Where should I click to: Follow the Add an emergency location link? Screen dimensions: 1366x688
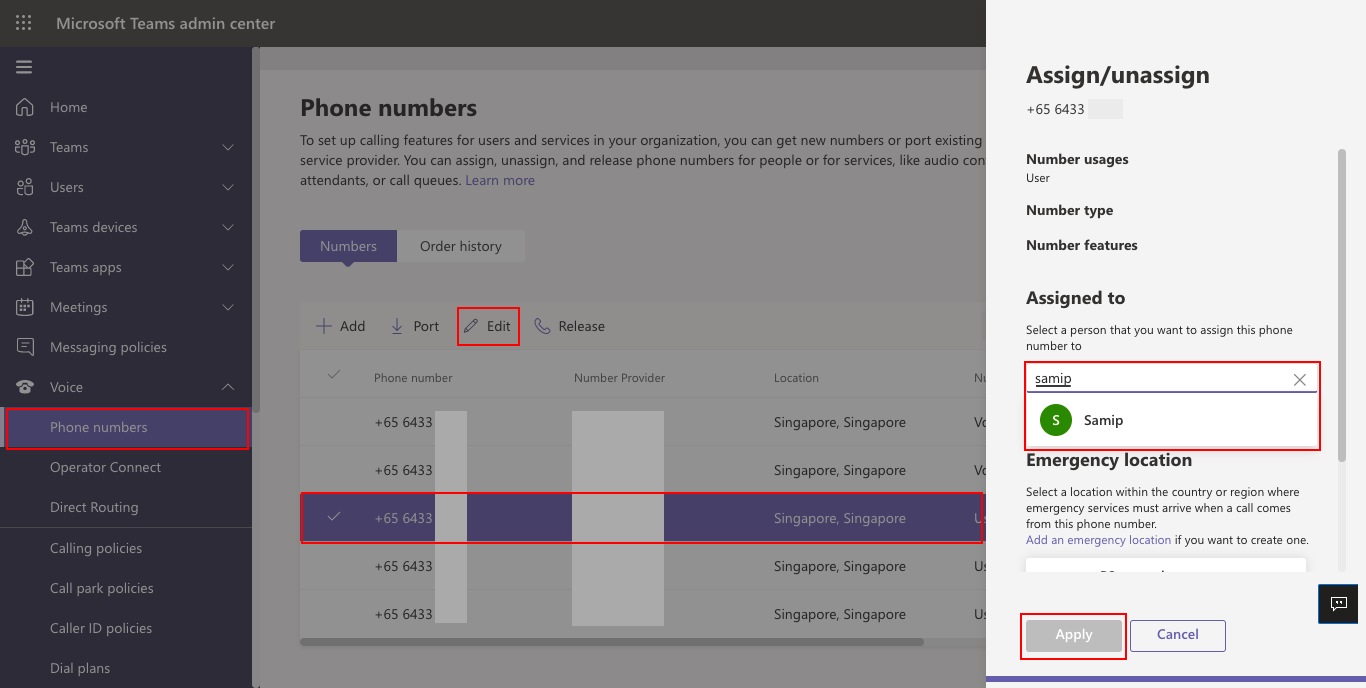1098,540
